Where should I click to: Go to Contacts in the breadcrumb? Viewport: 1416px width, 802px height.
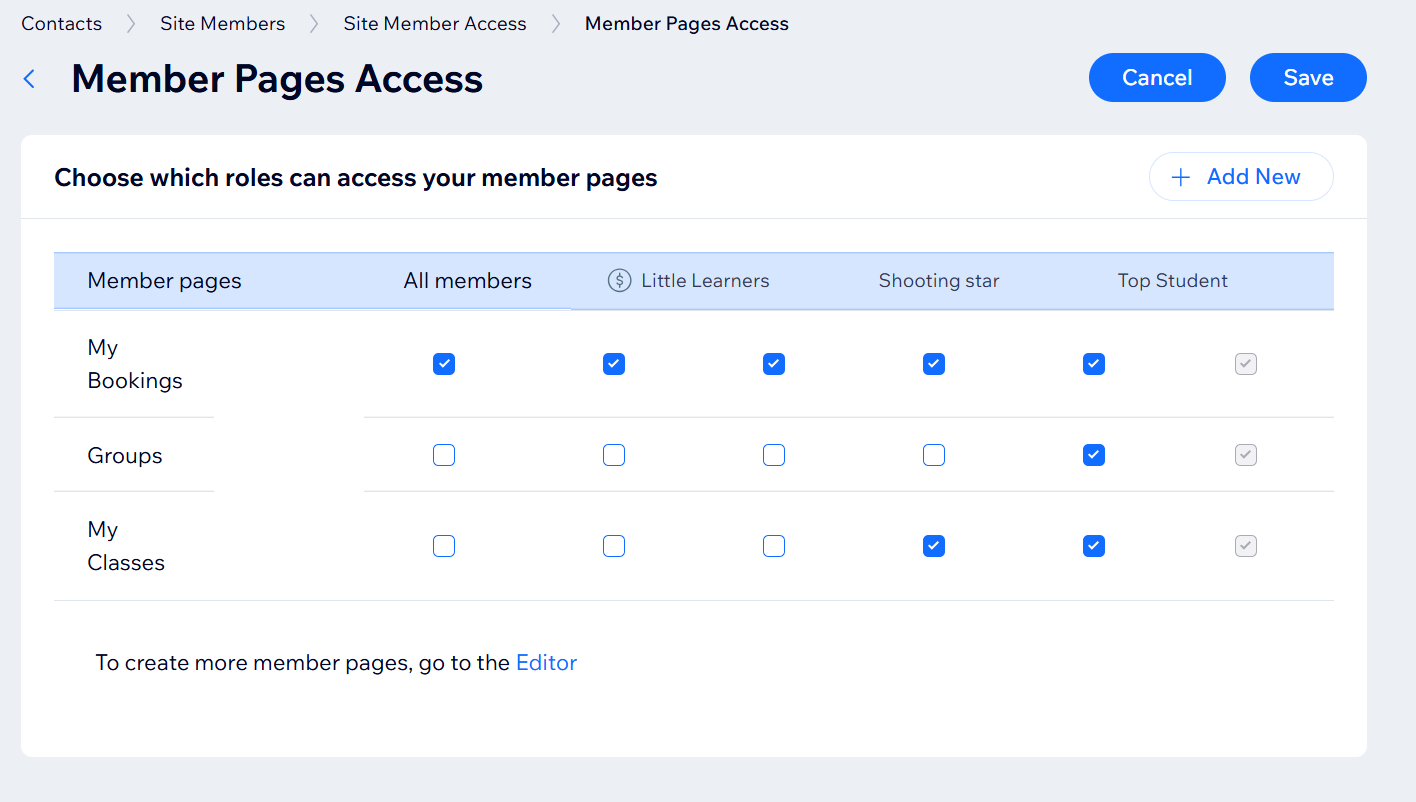coord(62,23)
